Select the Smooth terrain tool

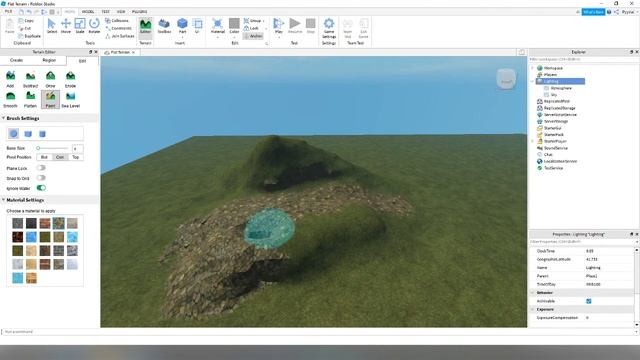click(10, 99)
